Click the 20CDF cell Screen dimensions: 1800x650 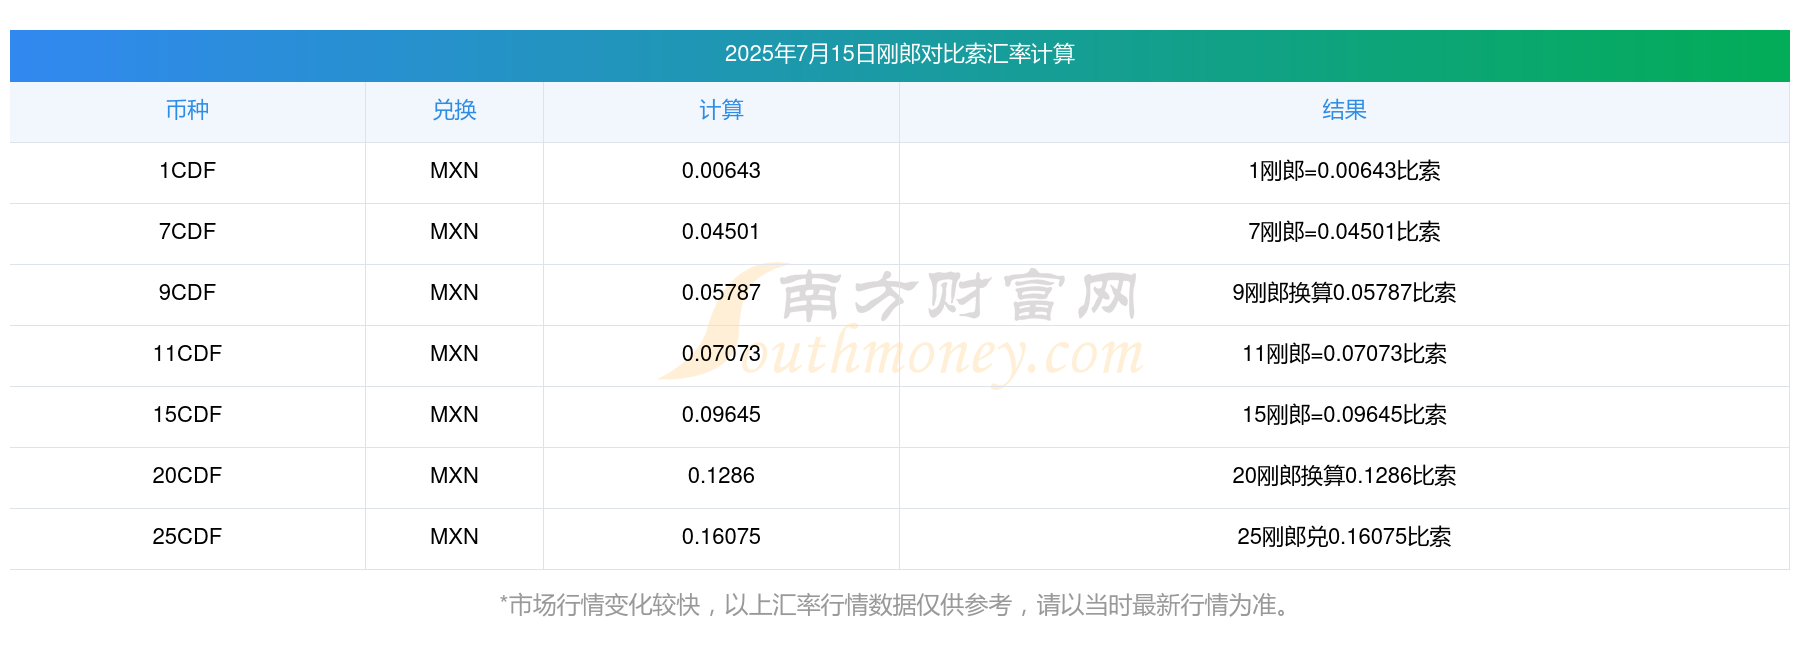(x=187, y=476)
